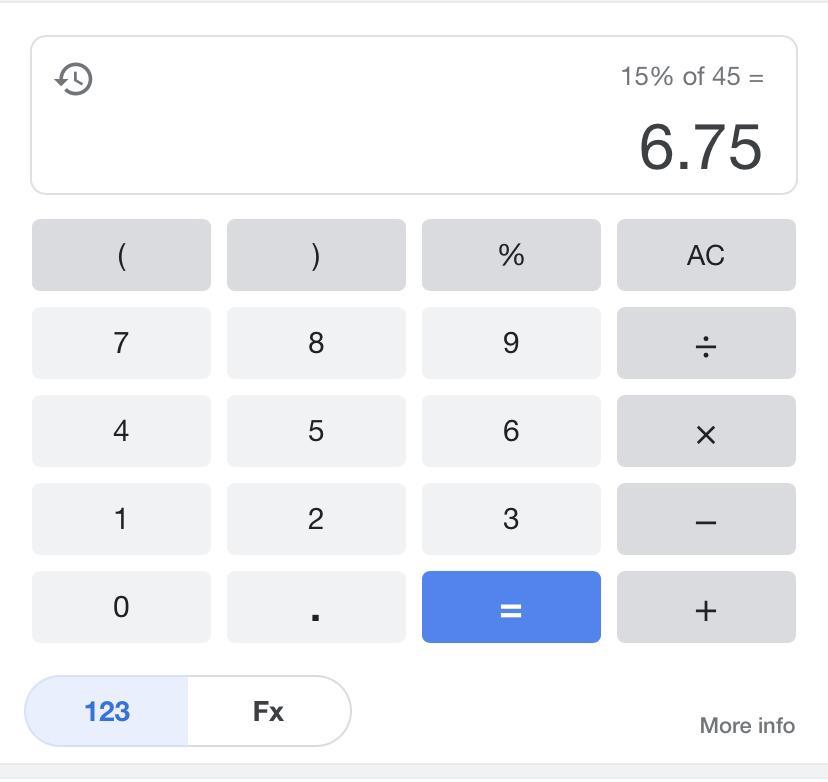
Task: Tap the number 7 key
Action: [121, 343]
